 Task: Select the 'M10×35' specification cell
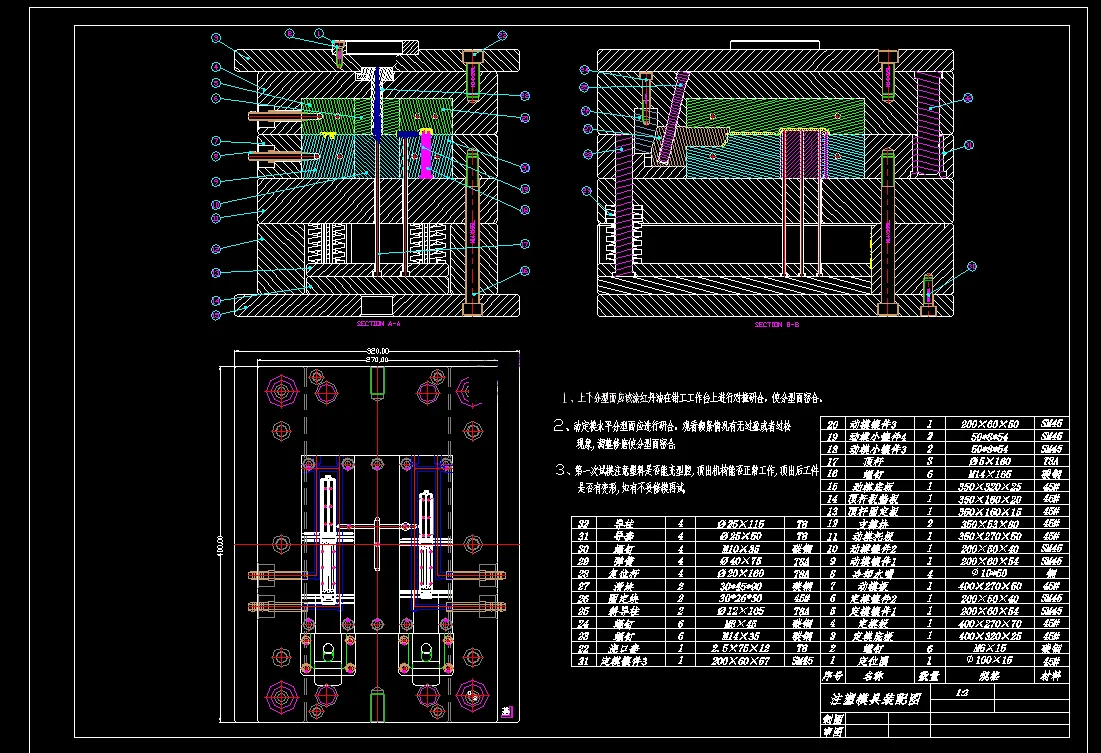[740, 549]
